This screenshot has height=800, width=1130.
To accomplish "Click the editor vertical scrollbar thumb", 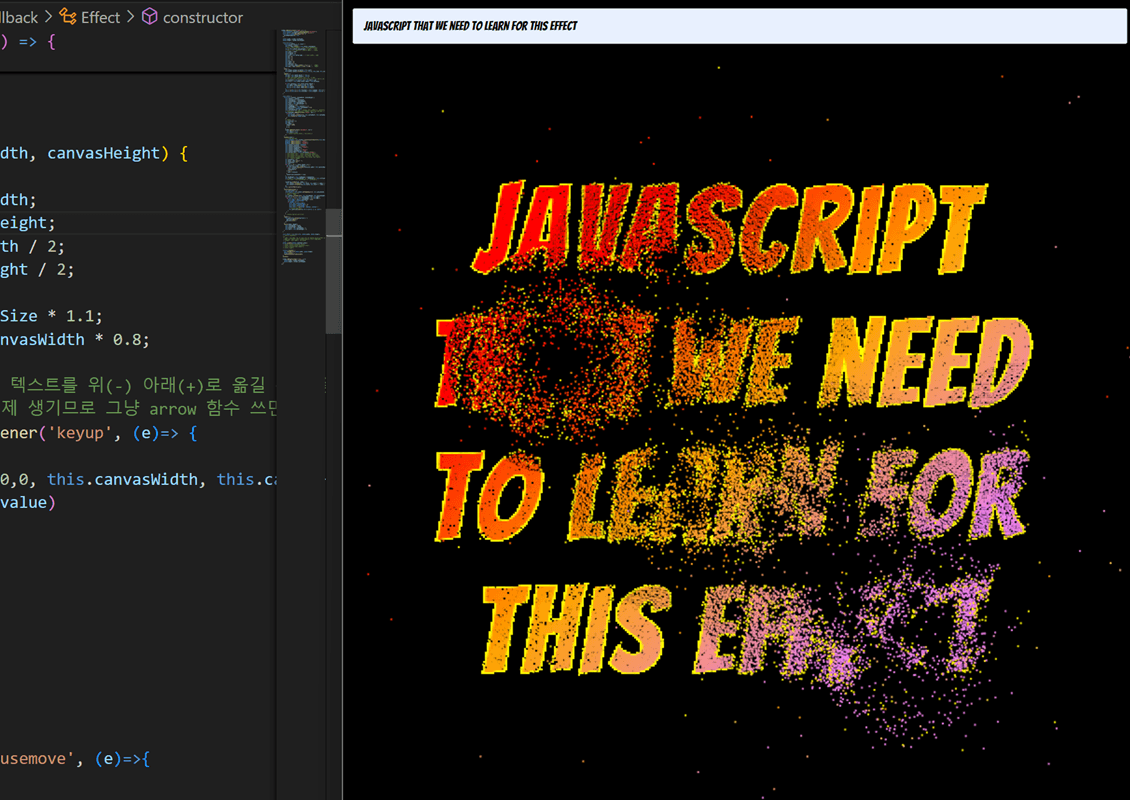I will [334, 270].
